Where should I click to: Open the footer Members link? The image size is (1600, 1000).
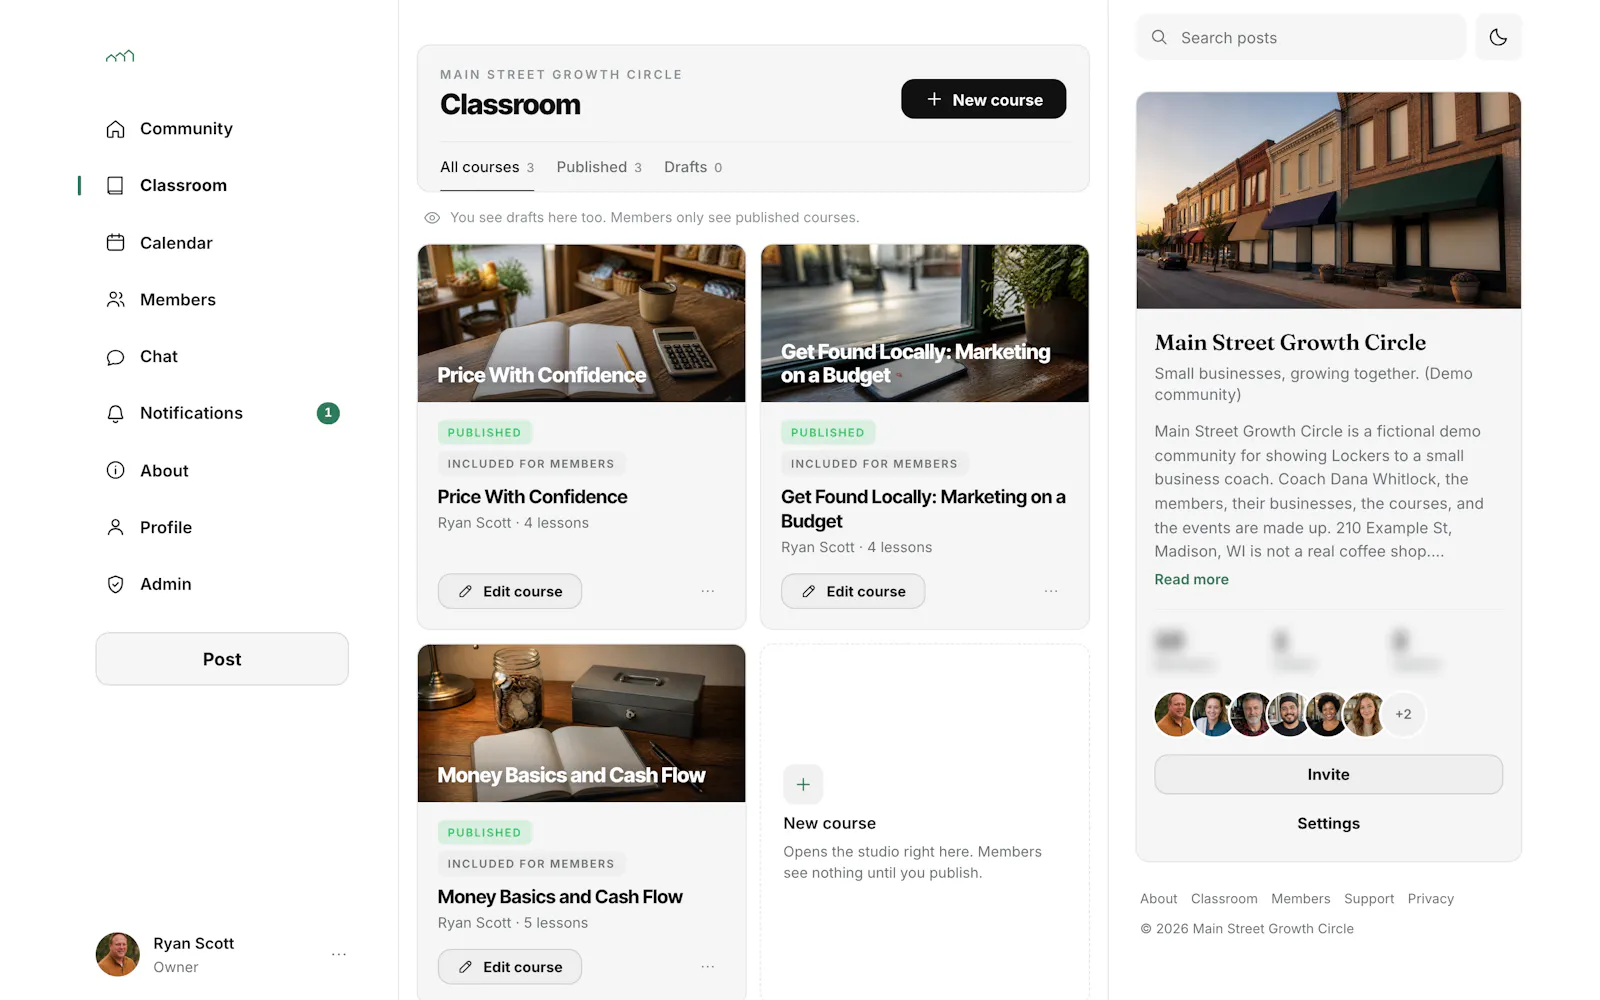[1300, 899]
